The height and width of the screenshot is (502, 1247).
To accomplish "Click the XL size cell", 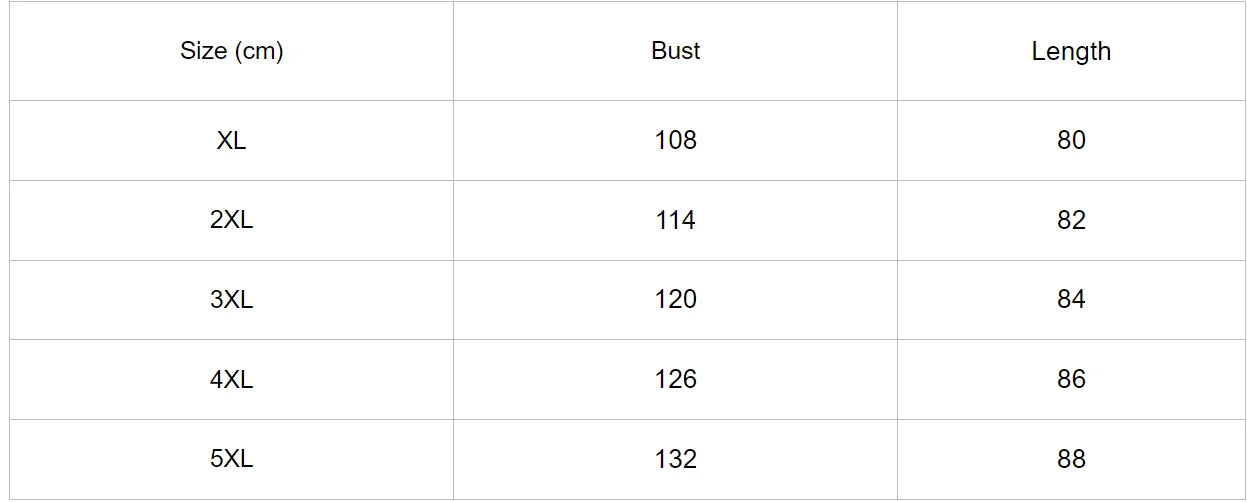I will click(231, 140).
